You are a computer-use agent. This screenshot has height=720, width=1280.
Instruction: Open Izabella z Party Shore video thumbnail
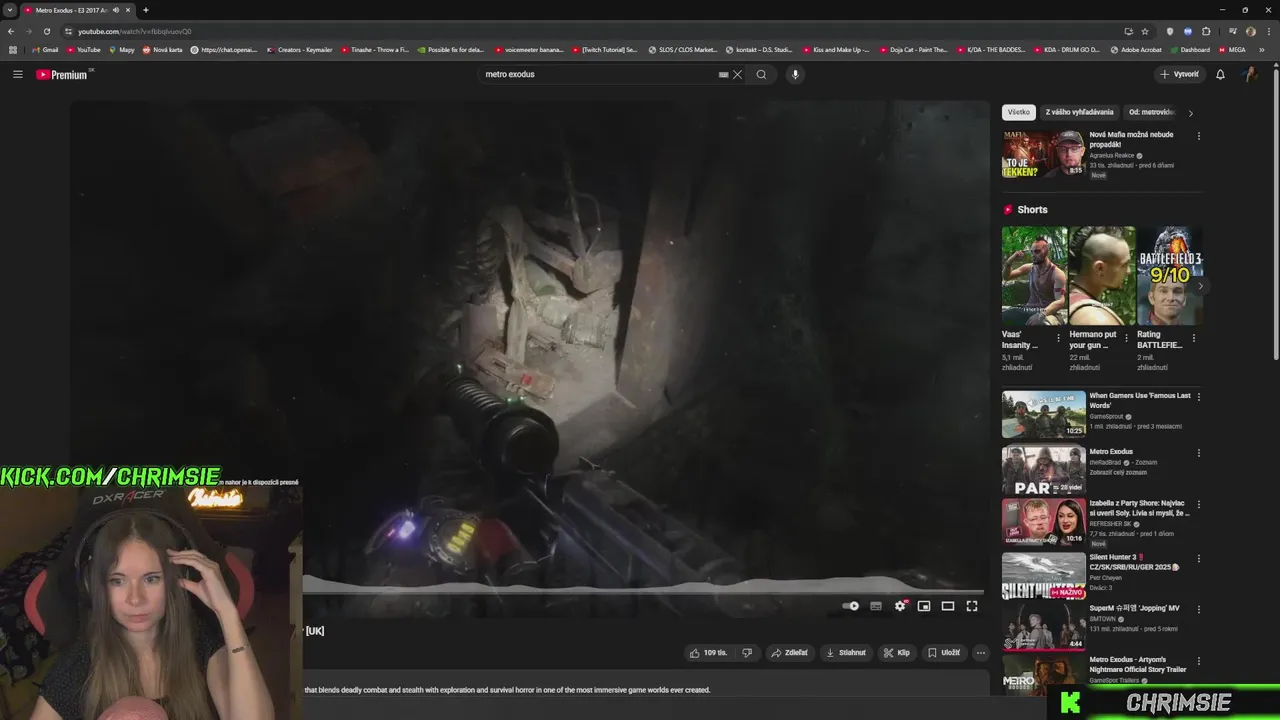(1043, 521)
